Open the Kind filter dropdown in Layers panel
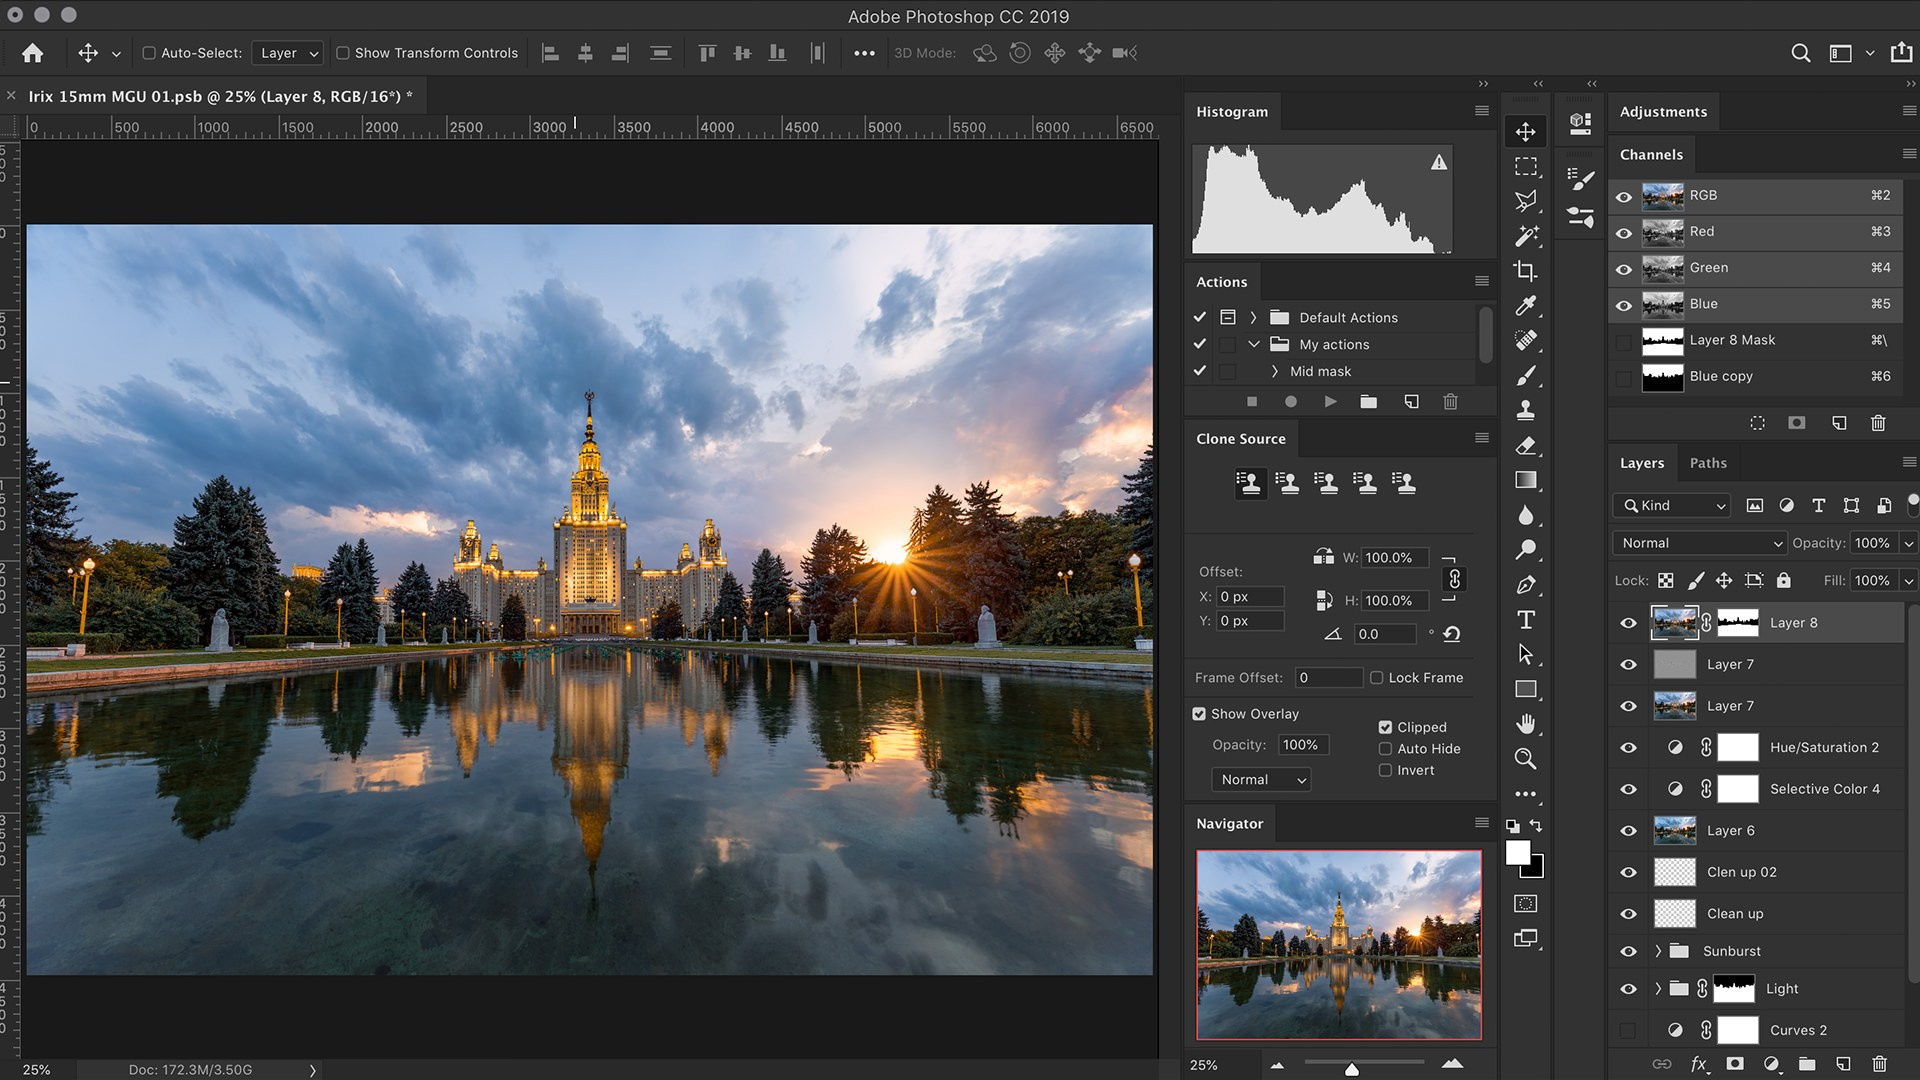This screenshot has height=1080, width=1920. pos(1670,505)
